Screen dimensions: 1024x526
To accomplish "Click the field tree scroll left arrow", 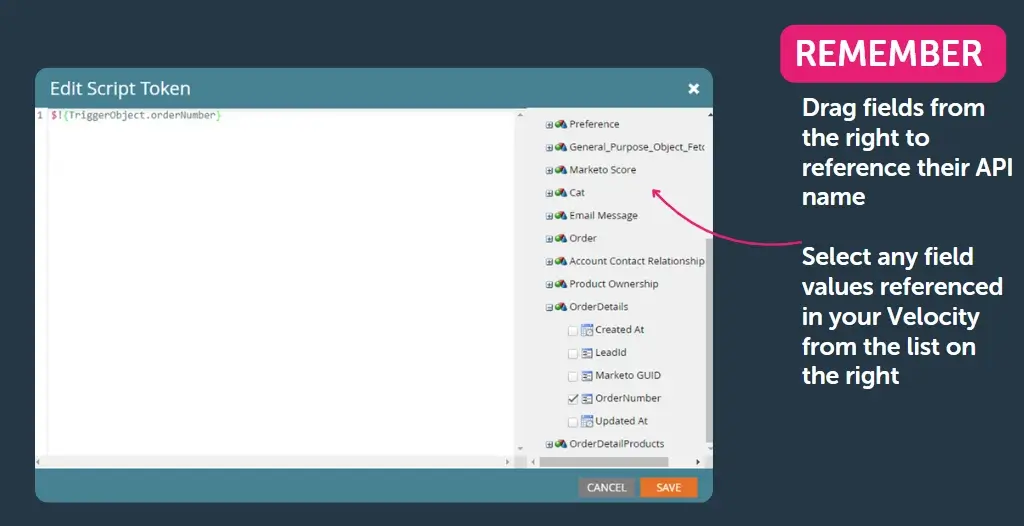I will click(534, 462).
